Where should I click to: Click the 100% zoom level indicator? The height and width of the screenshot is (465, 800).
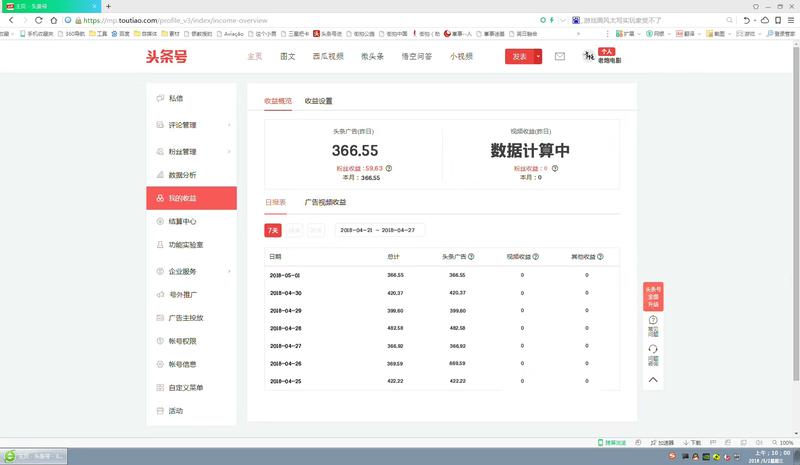[783, 443]
